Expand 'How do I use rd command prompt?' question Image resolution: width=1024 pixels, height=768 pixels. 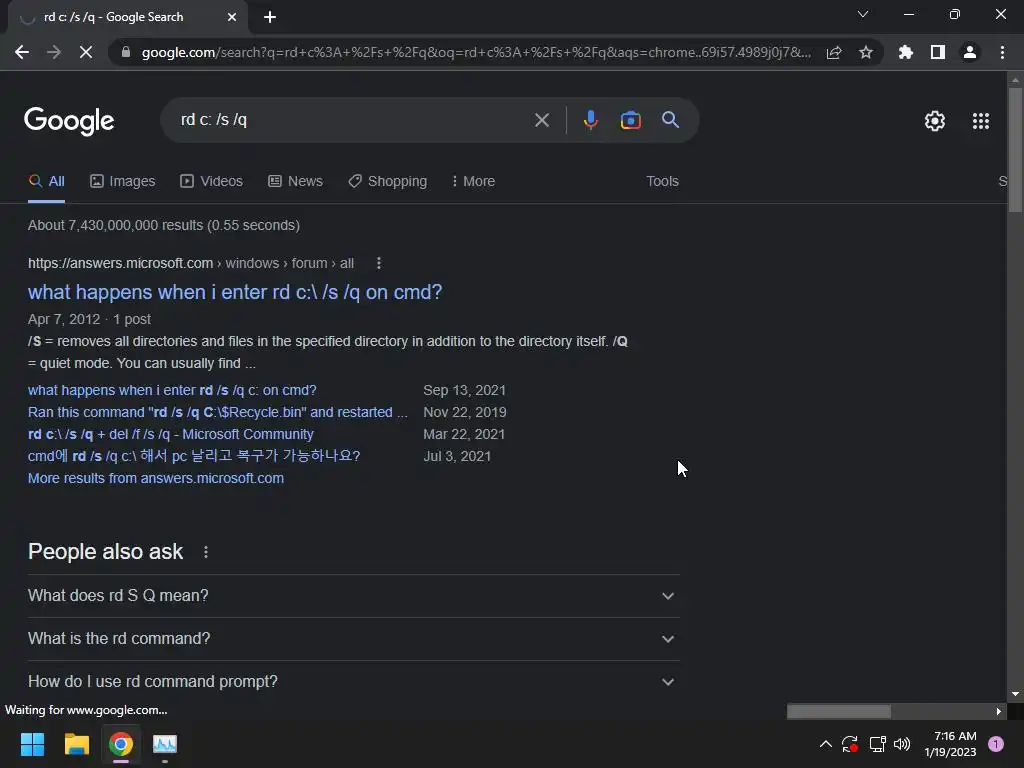pyautogui.click(x=353, y=682)
